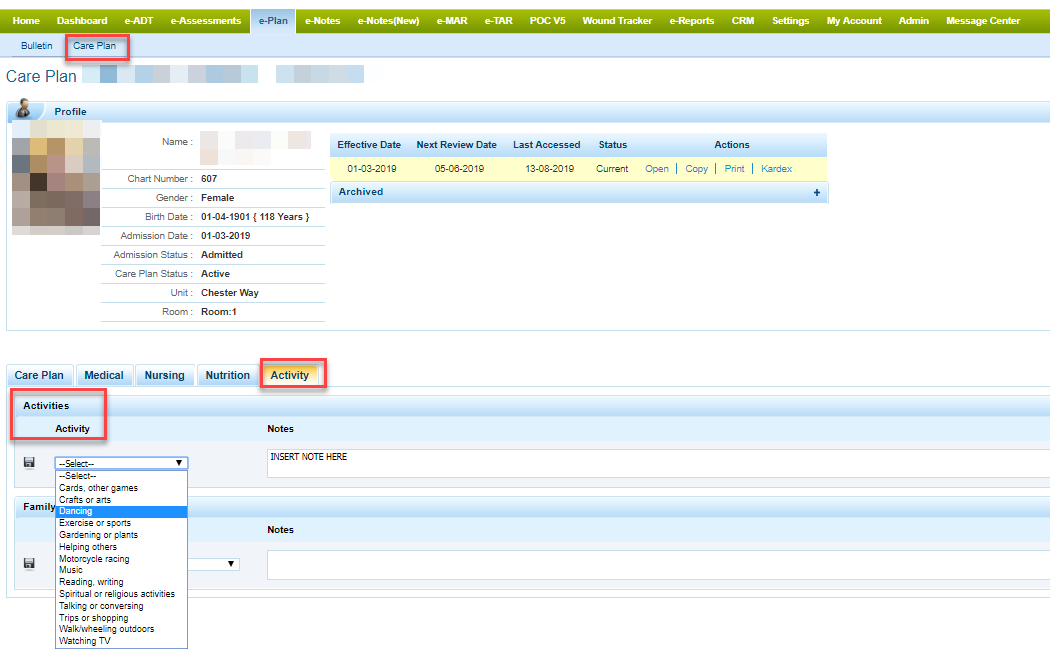Image resolution: width=1050 pixels, height=663 pixels.
Task: Click the Print action link
Action: 734,169
